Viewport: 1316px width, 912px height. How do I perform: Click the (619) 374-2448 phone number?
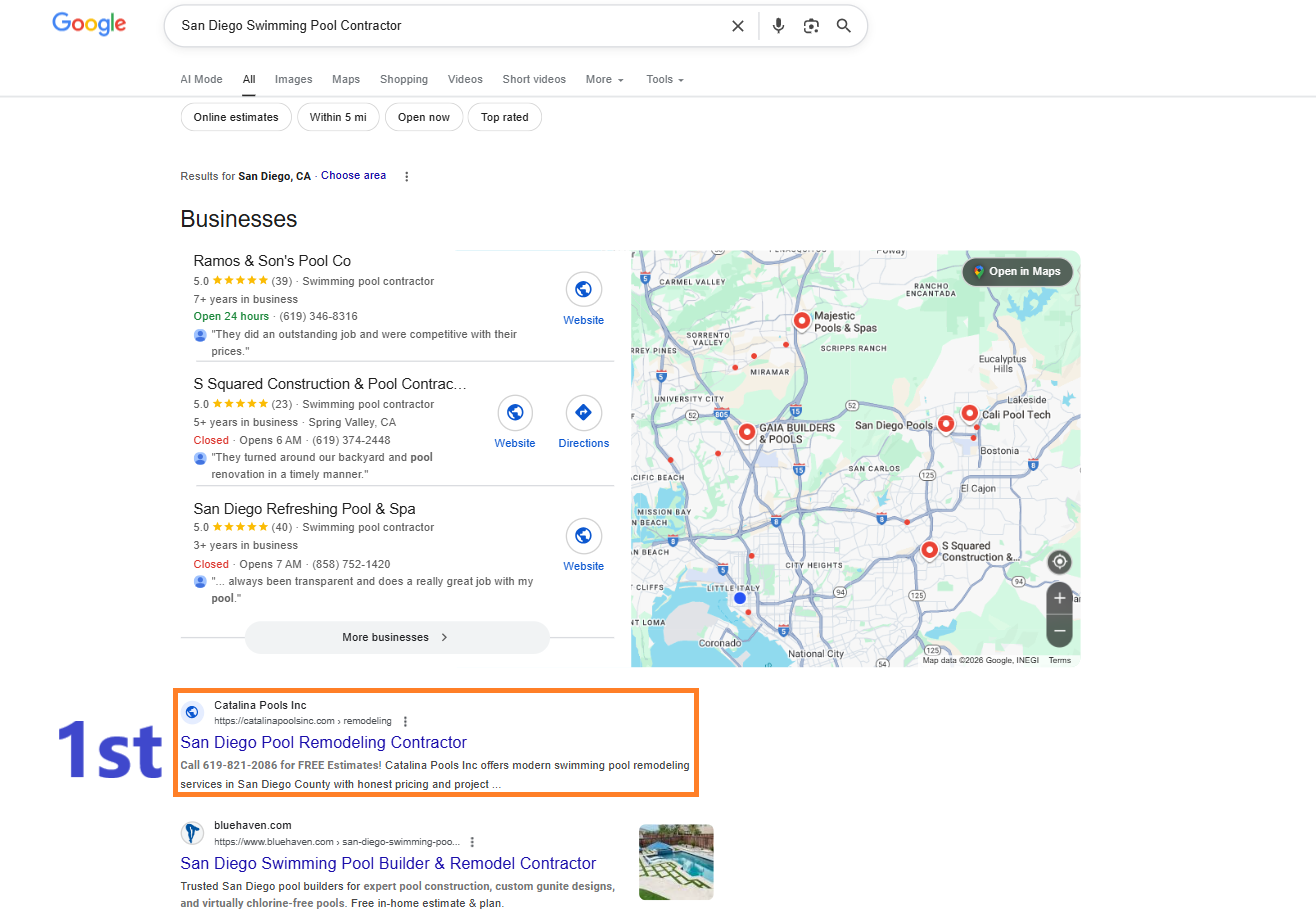click(x=351, y=440)
